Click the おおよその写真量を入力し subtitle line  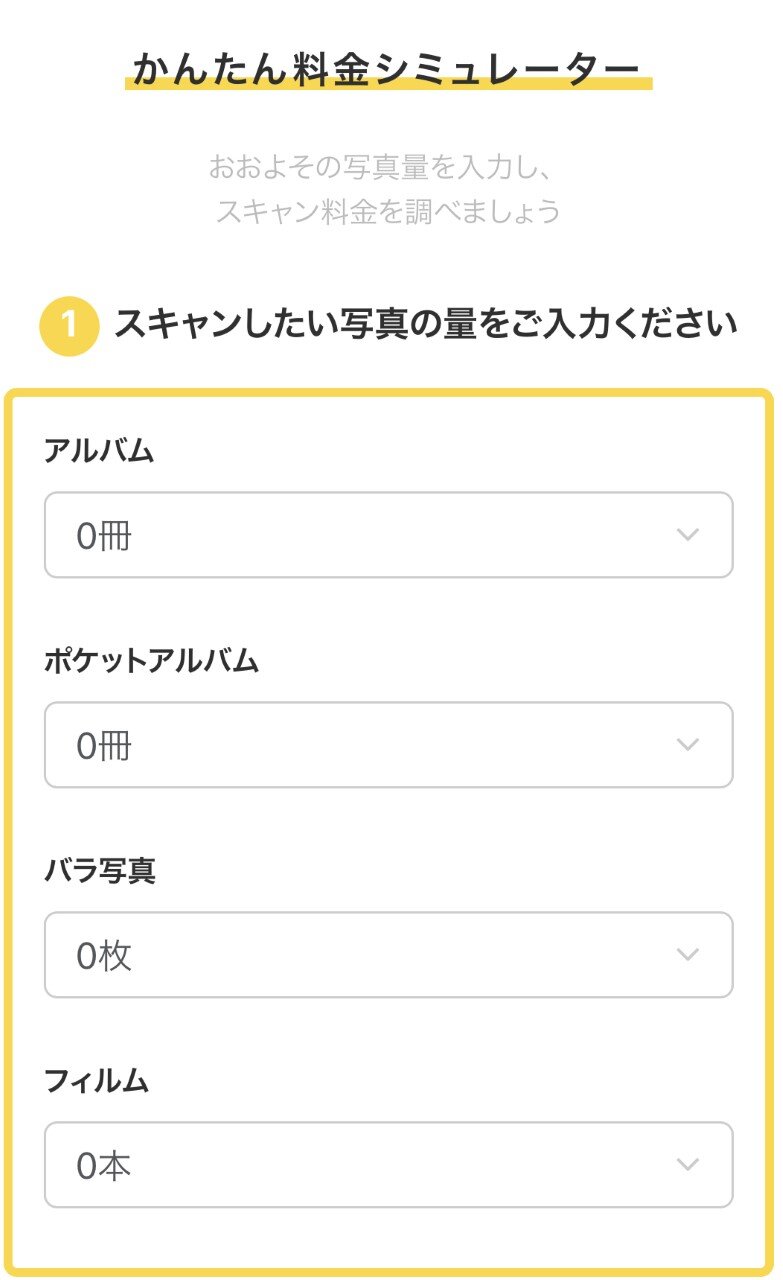coord(380,167)
